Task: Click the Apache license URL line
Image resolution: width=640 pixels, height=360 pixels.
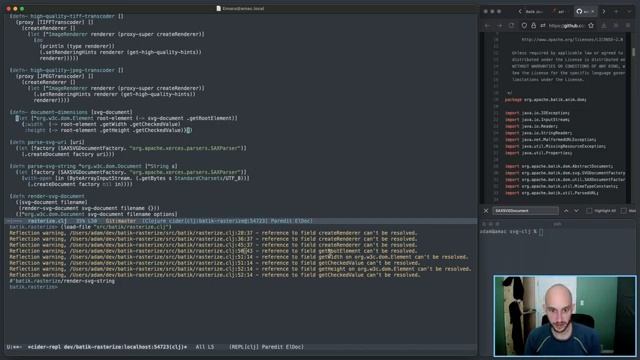Action: (x=572, y=40)
